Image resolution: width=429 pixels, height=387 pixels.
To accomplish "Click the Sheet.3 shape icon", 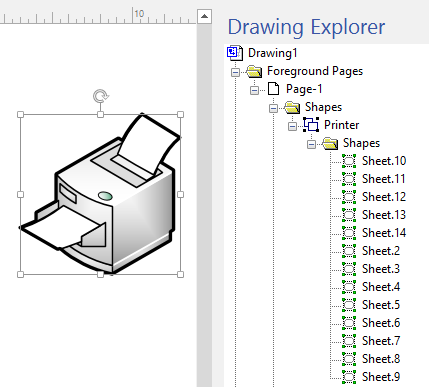I will (349, 269).
